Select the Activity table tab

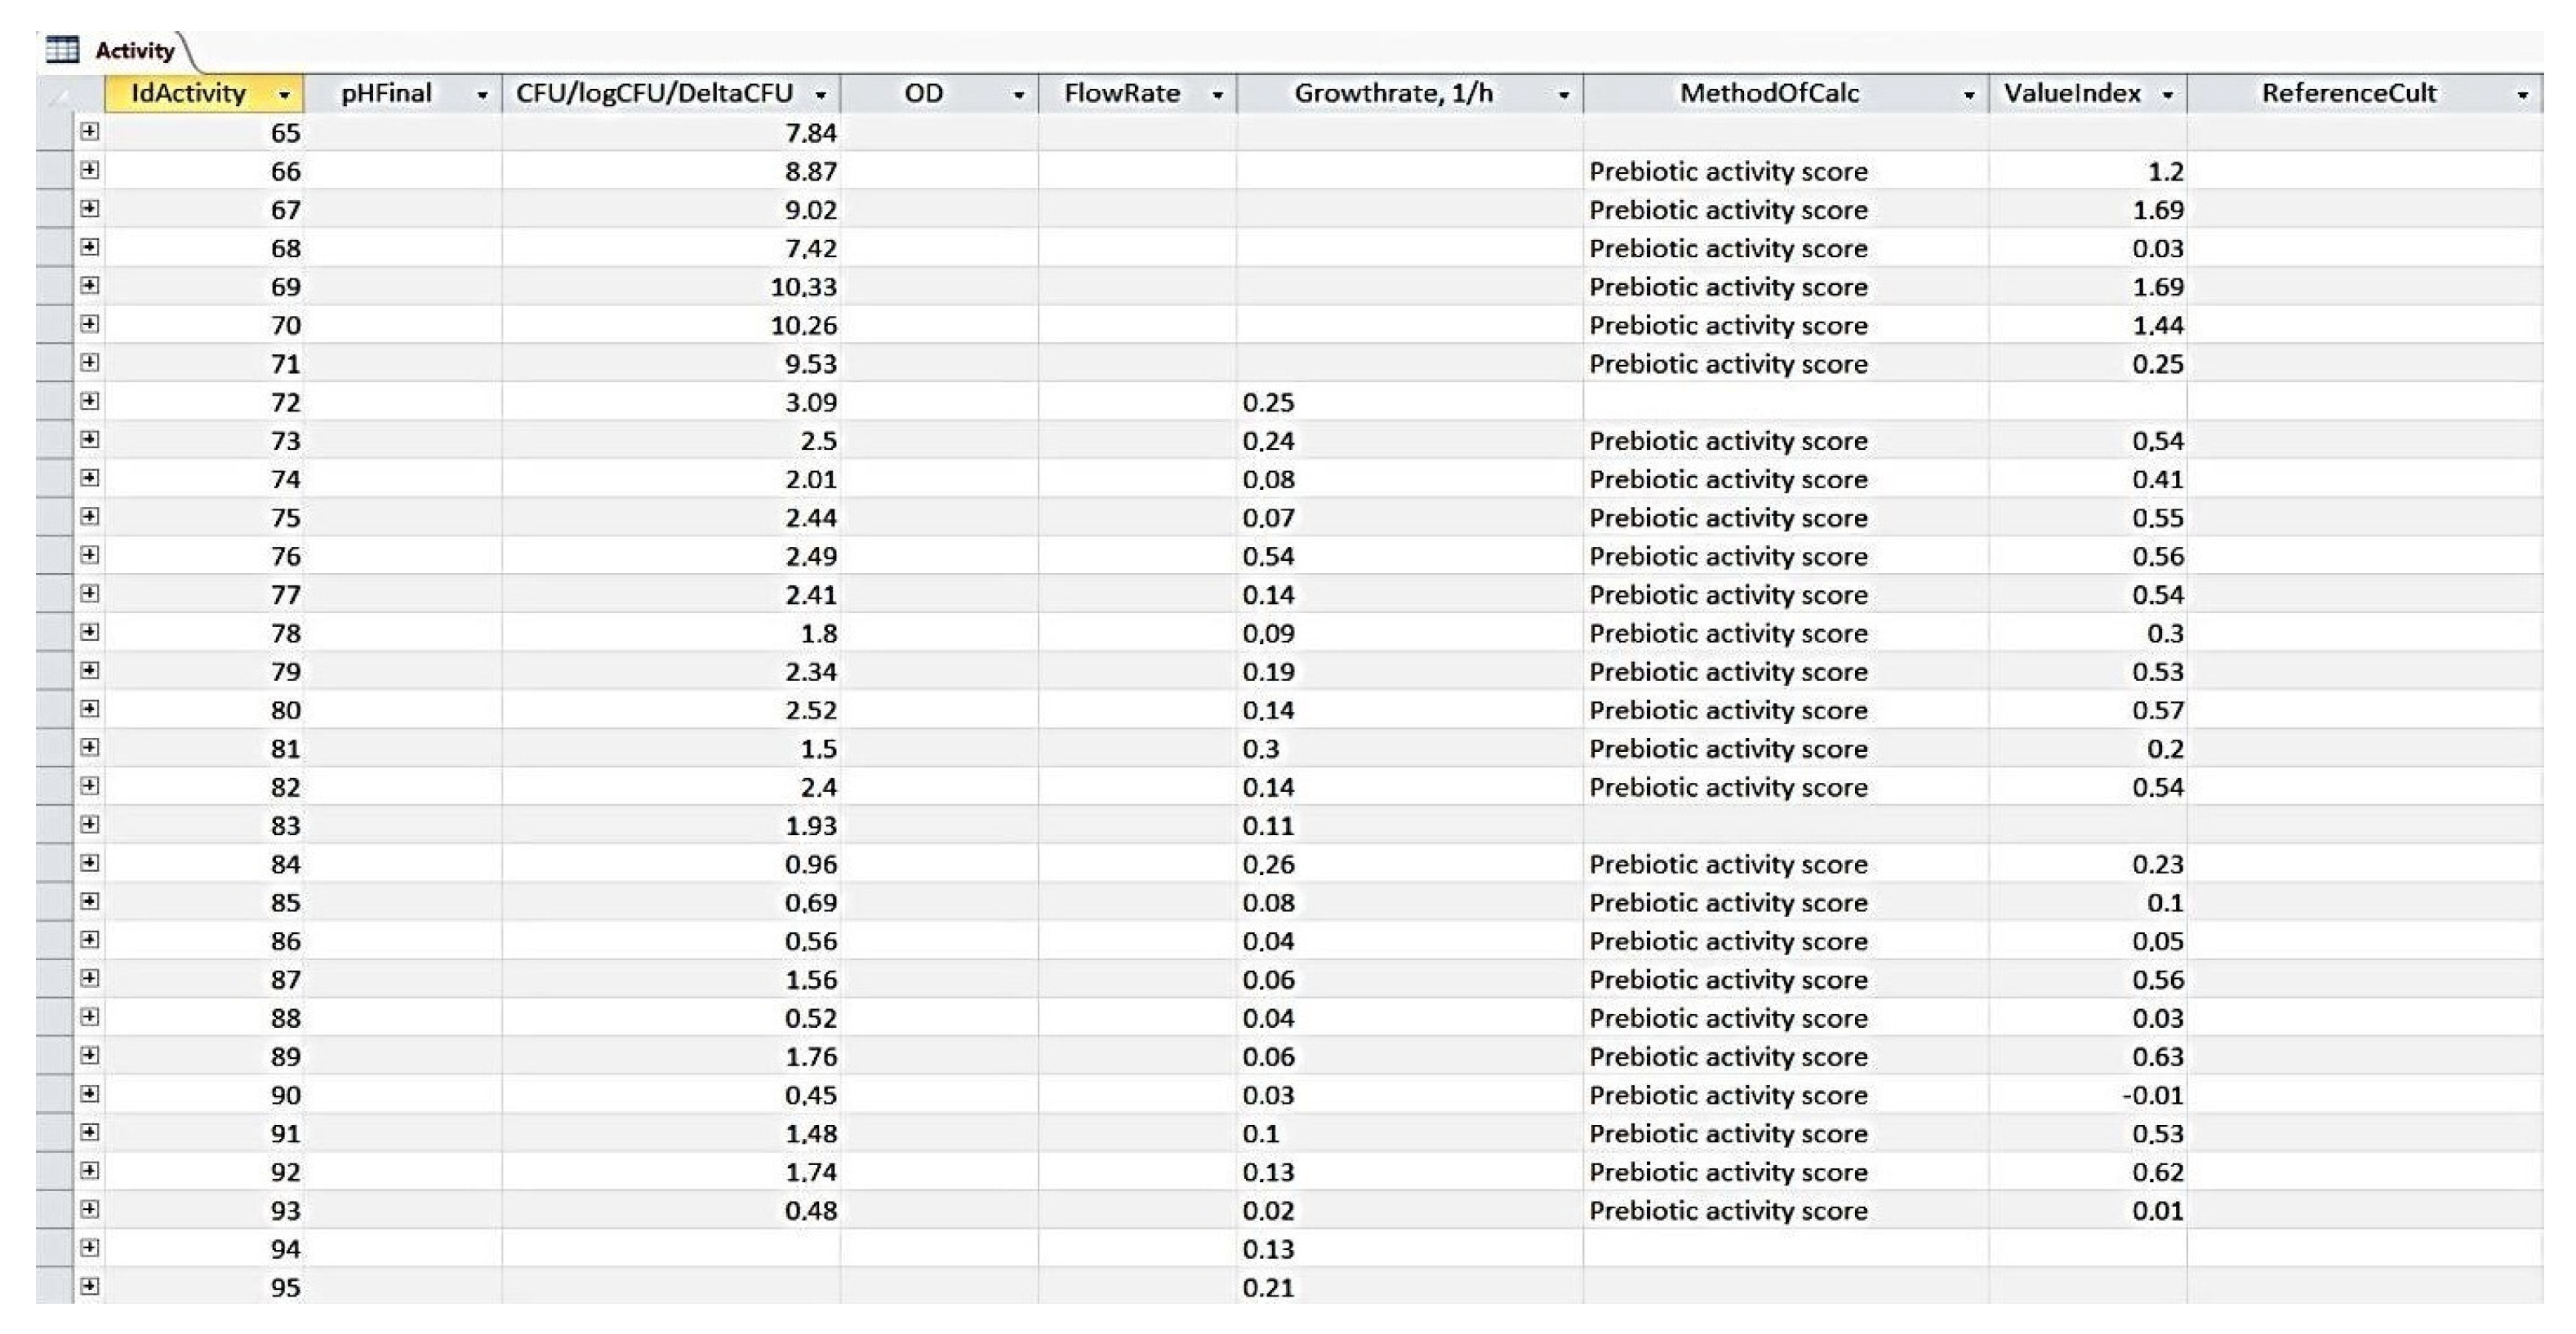point(134,51)
